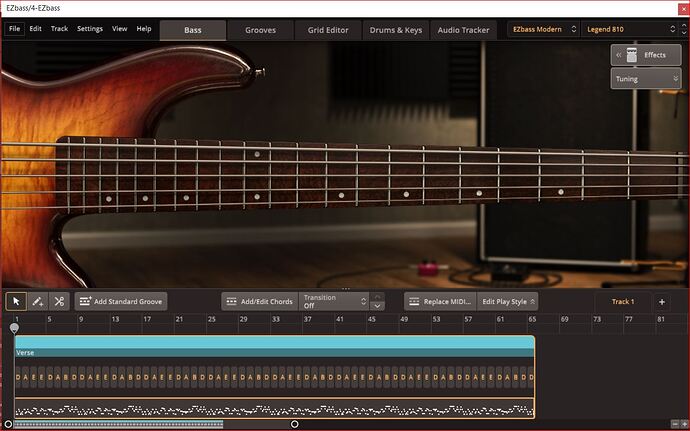Open the Help menu
This screenshot has width=690, height=431.
click(144, 29)
